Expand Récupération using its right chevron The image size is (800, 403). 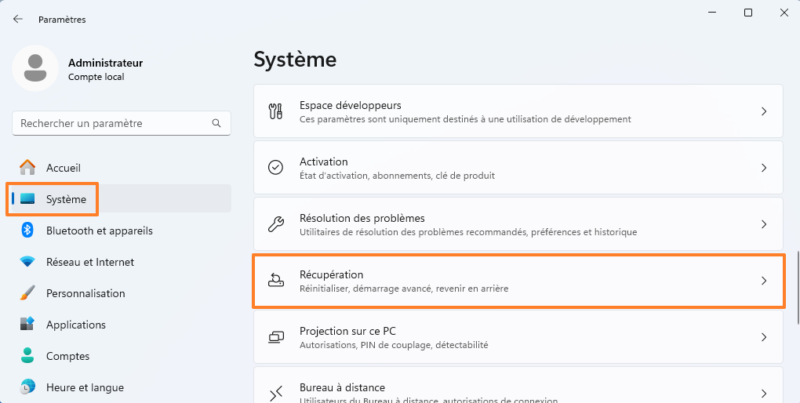point(764,281)
